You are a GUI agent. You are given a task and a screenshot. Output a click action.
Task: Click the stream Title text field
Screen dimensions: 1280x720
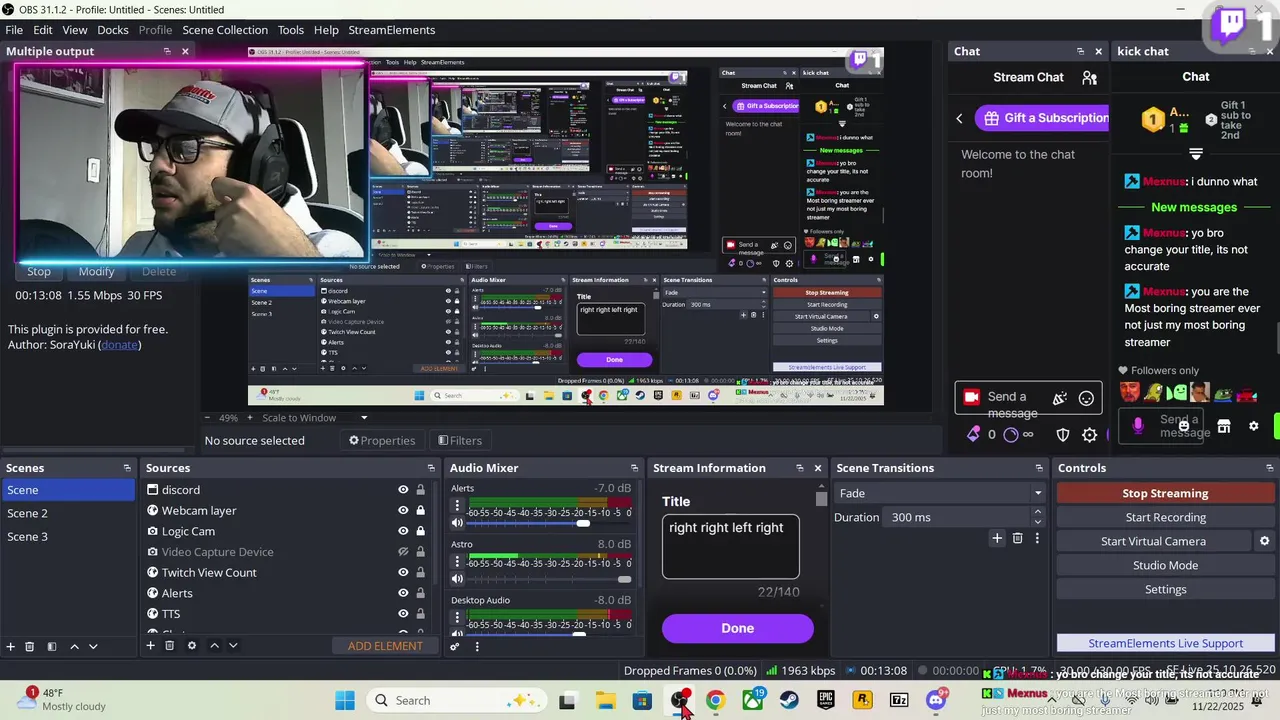coord(730,547)
